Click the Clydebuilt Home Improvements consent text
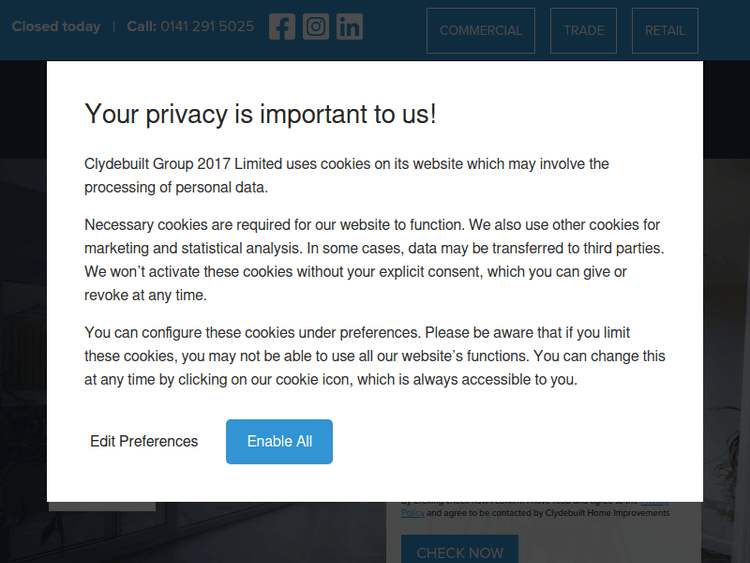Image resolution: width=750 pixels, height=563 pixels. 560,513
